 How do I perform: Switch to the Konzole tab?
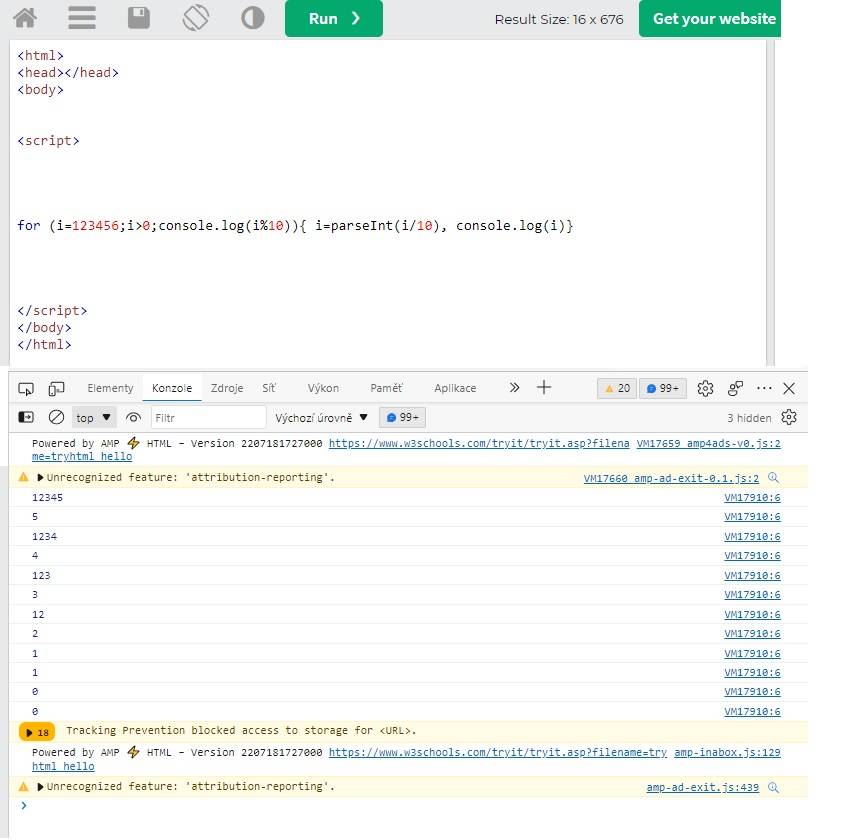coord(172,388)
